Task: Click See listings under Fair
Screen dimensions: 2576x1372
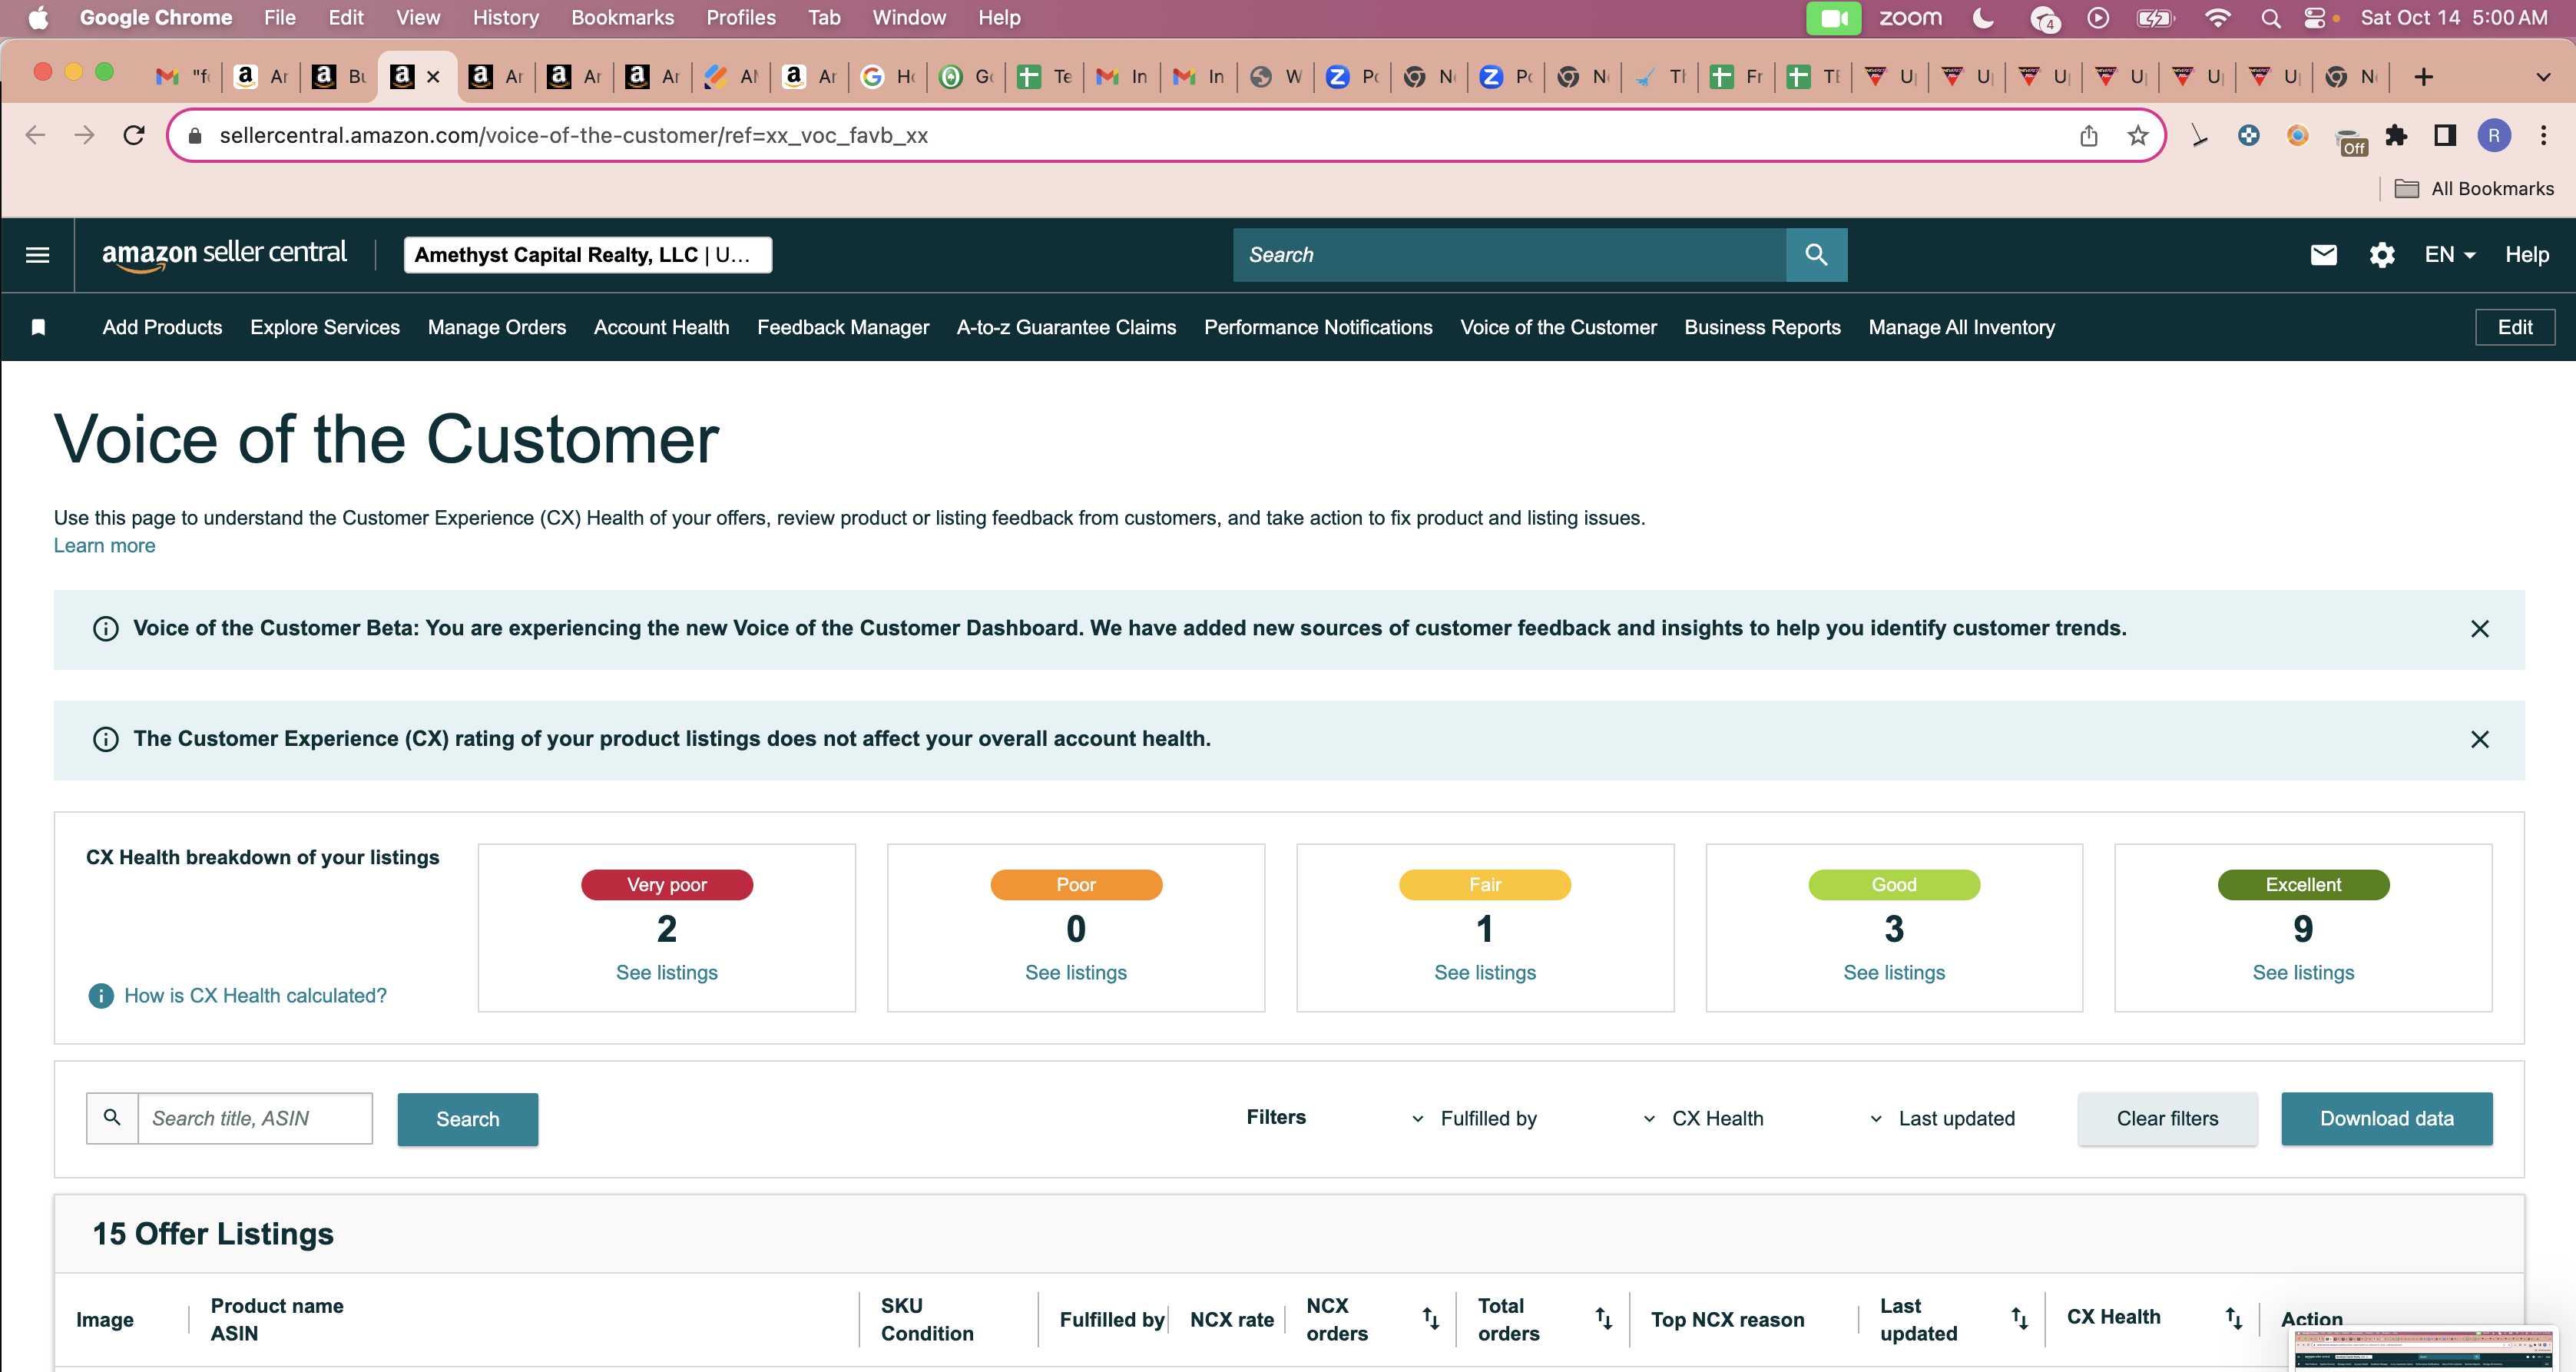Action: [1485, 973]
